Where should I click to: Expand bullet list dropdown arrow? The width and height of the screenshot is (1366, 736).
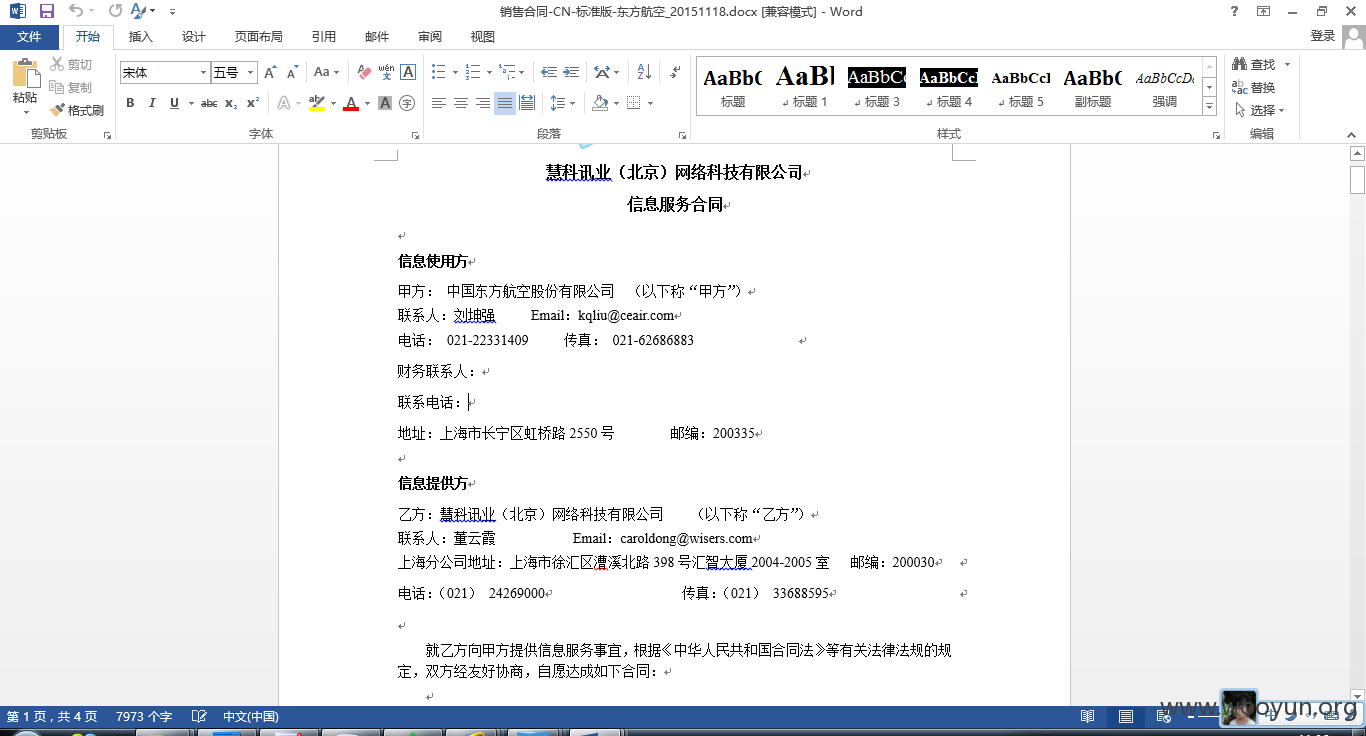coord(455,72)
